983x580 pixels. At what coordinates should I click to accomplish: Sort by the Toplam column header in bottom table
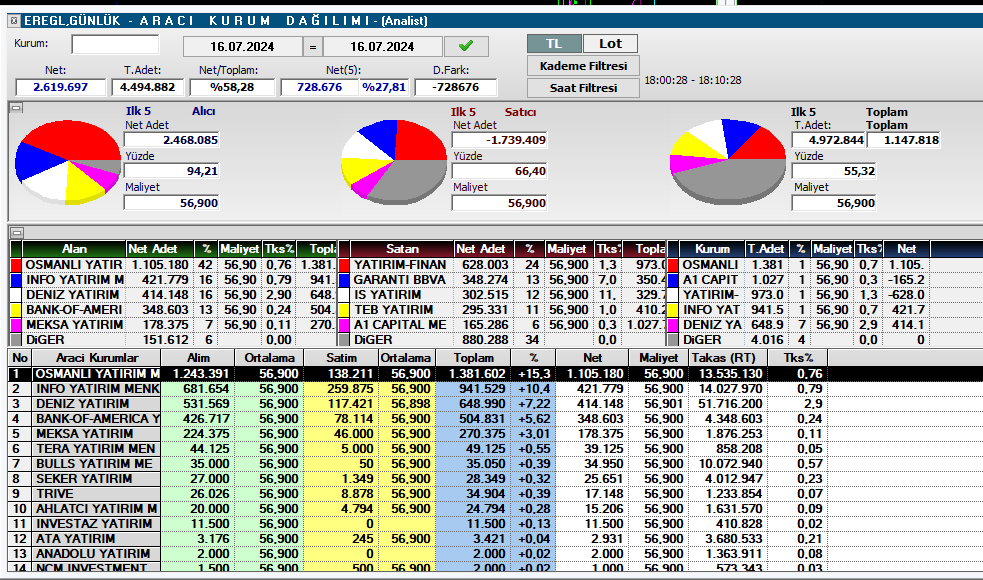473,358
